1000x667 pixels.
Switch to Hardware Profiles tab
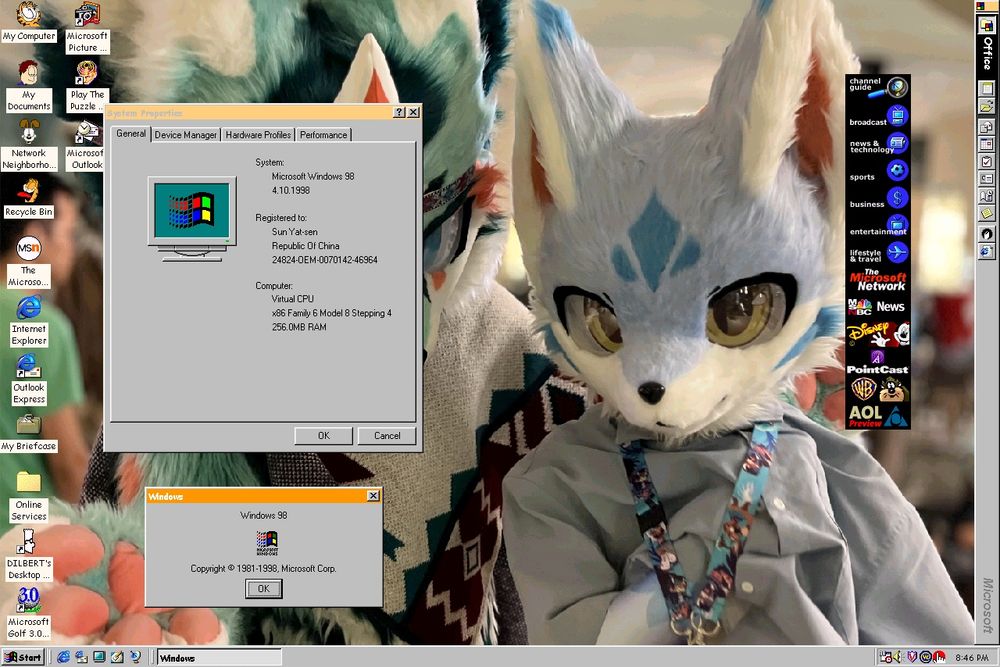[258, 135]
